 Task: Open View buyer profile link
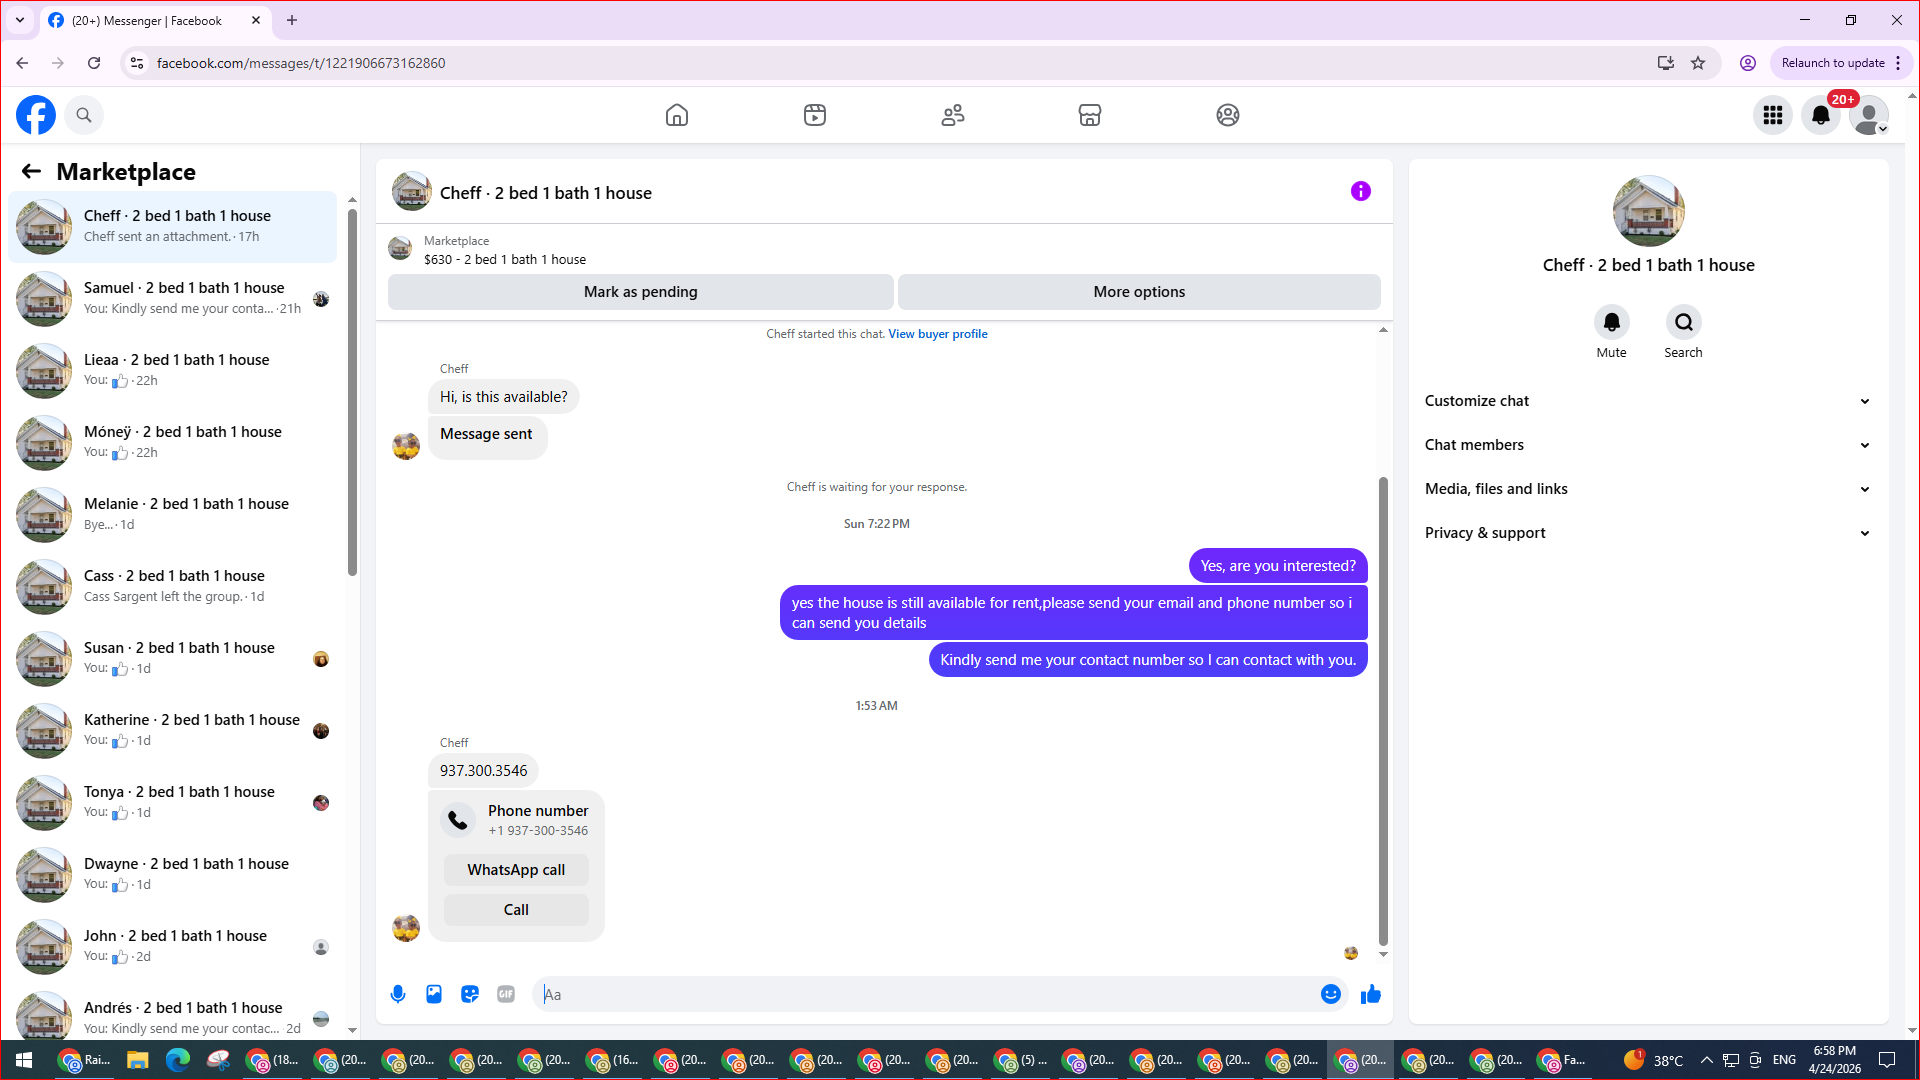tap(938, 334)
